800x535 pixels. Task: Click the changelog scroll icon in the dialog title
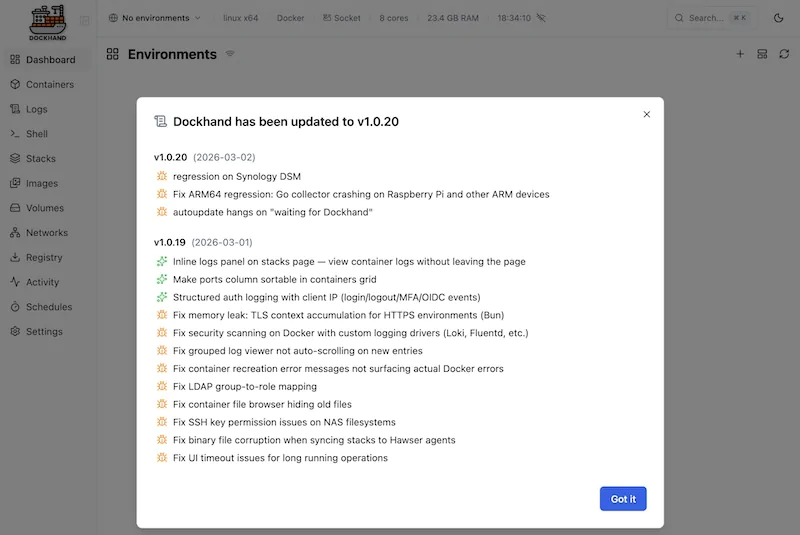[x=161, y=121]
